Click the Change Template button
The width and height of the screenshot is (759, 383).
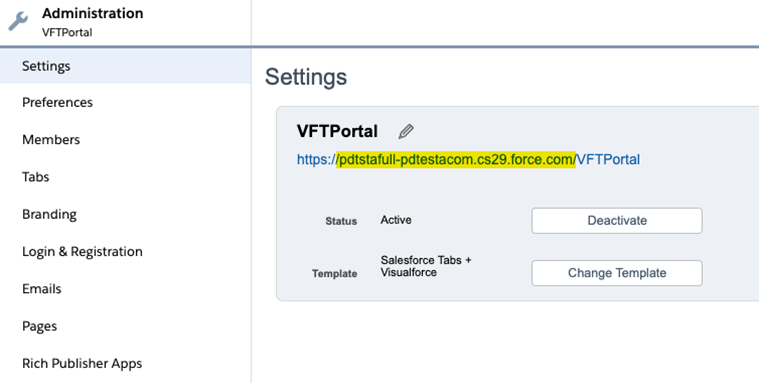[617, 273]
